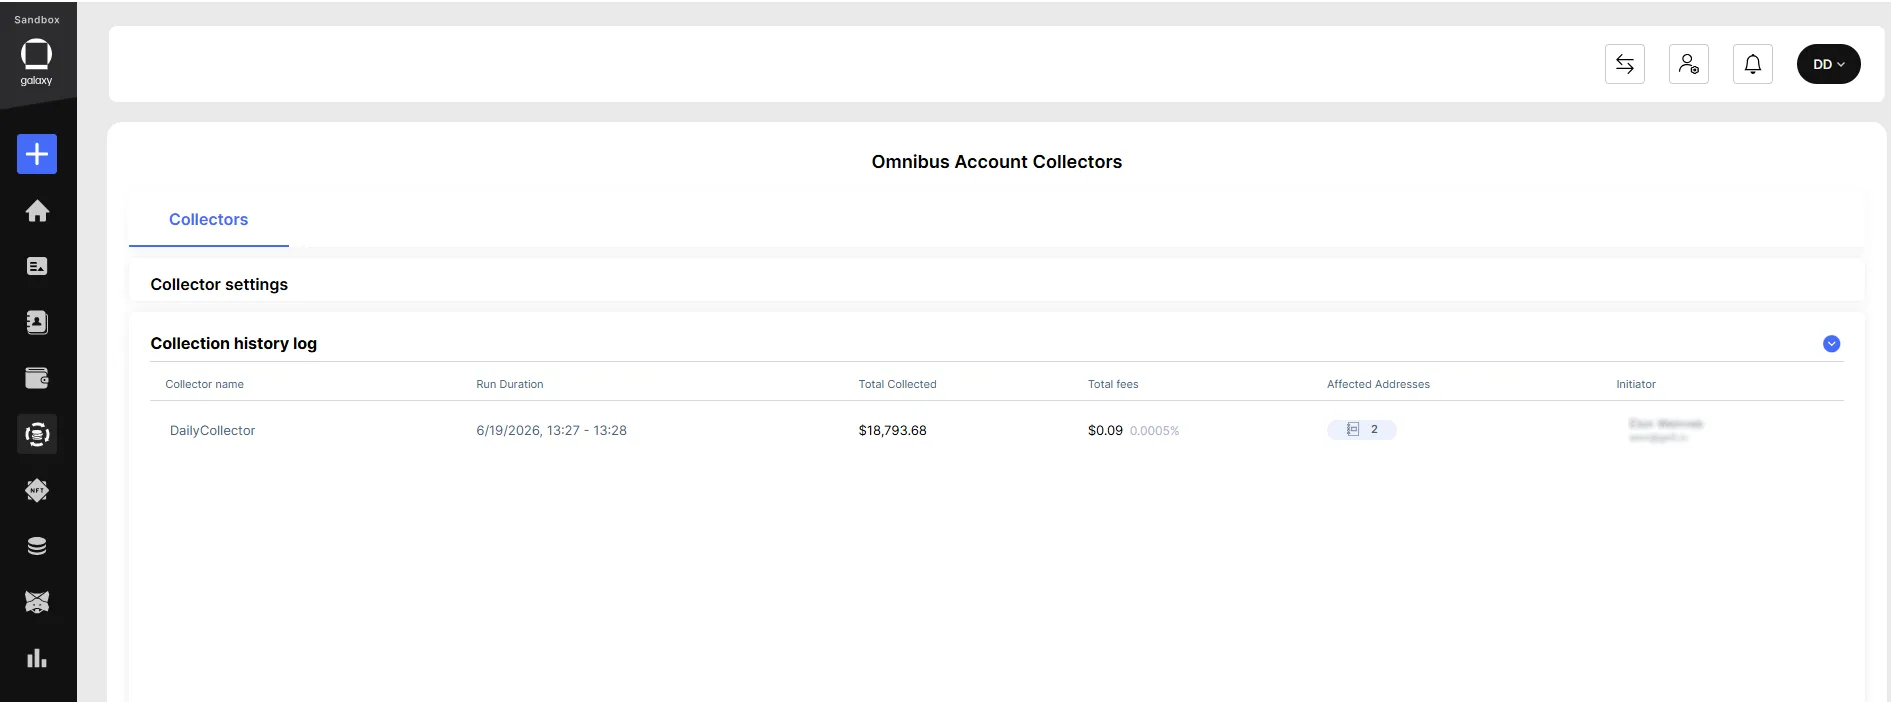Open the user settings header icon
1891x702 pixels.
pos(1689,64)
